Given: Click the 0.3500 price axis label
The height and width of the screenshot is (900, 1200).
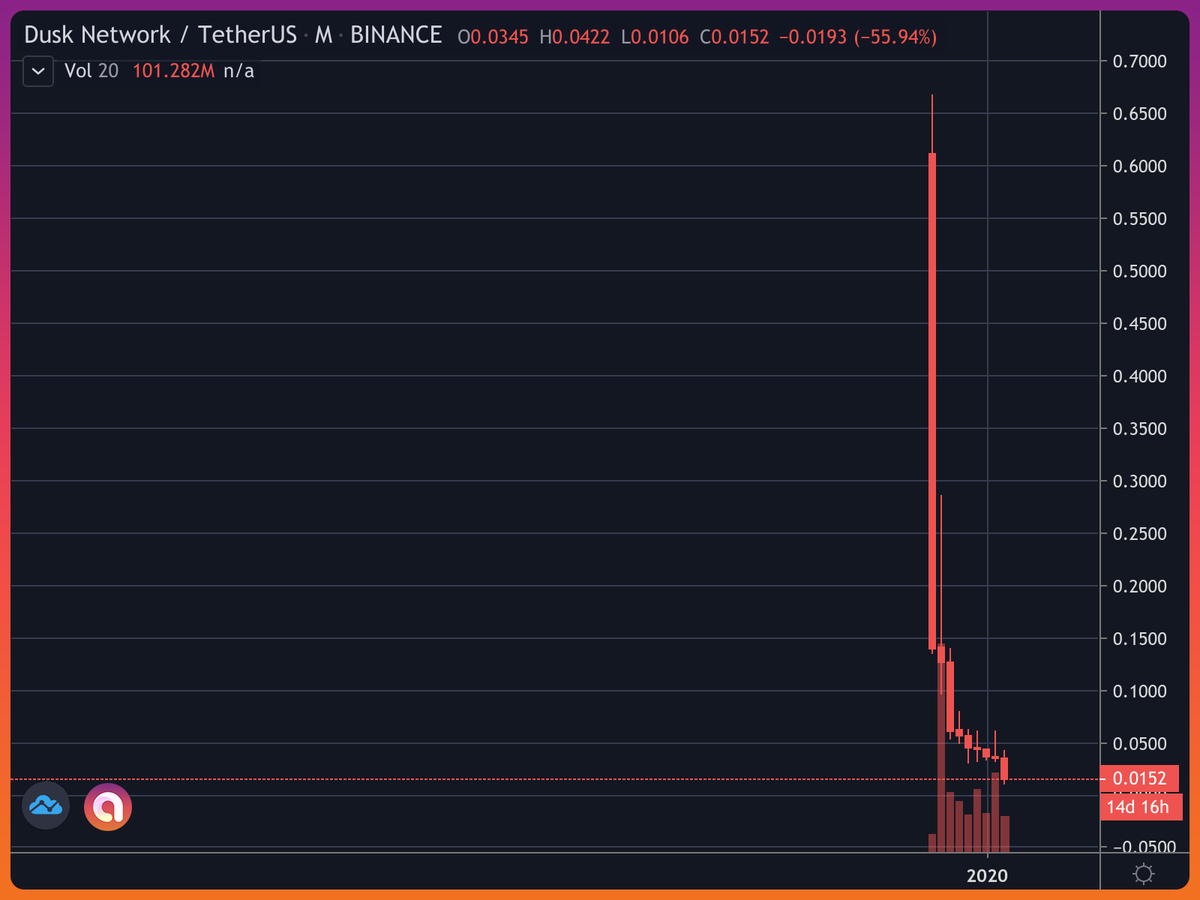Looking at the screenshot, I should [1140, 429].
